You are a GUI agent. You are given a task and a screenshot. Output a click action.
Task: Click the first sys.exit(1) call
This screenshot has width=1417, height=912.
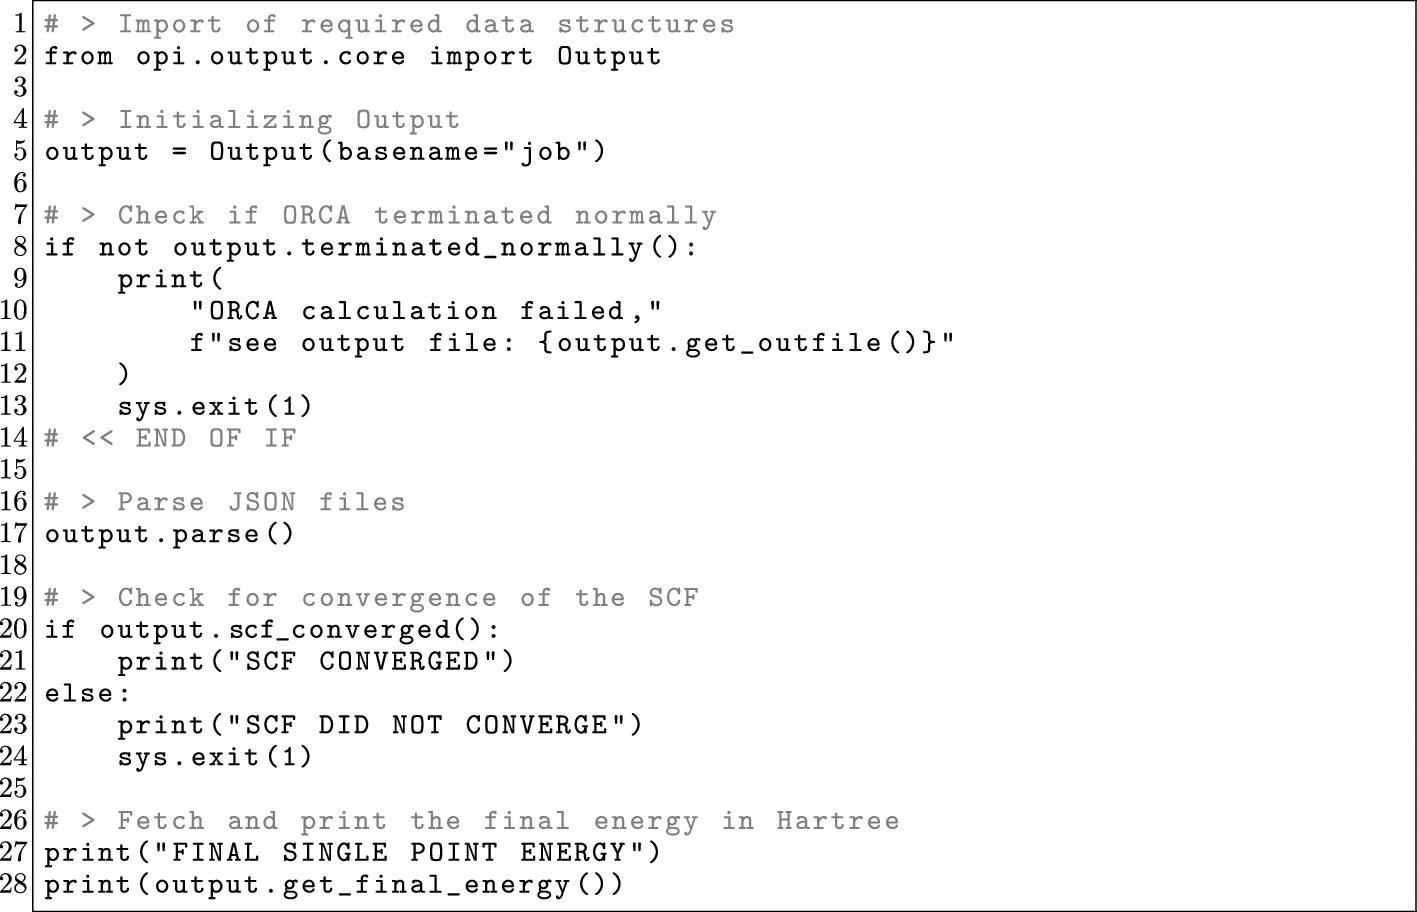[x=215, y=406]
